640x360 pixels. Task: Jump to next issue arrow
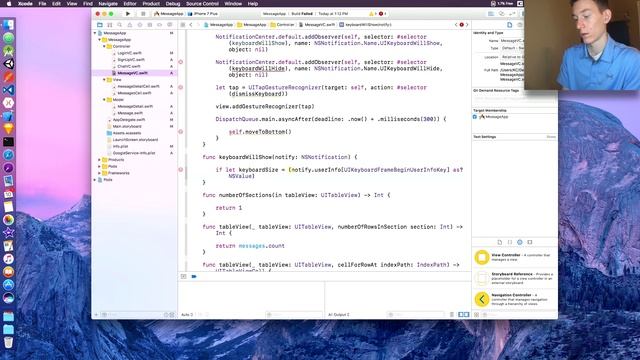pyautogui.click(x=467, y=25)
